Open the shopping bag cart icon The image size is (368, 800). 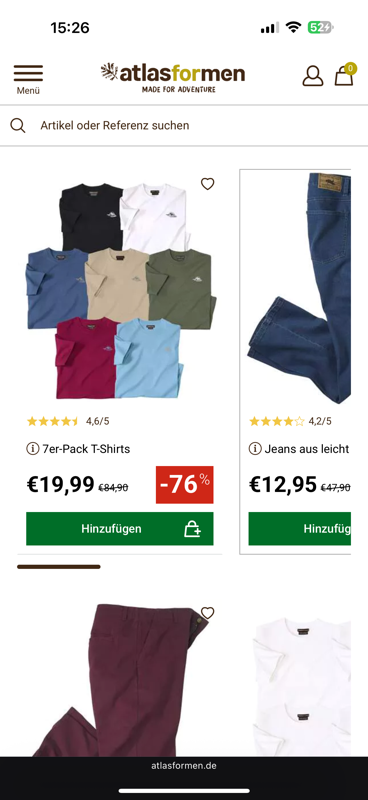pos(344,75)
